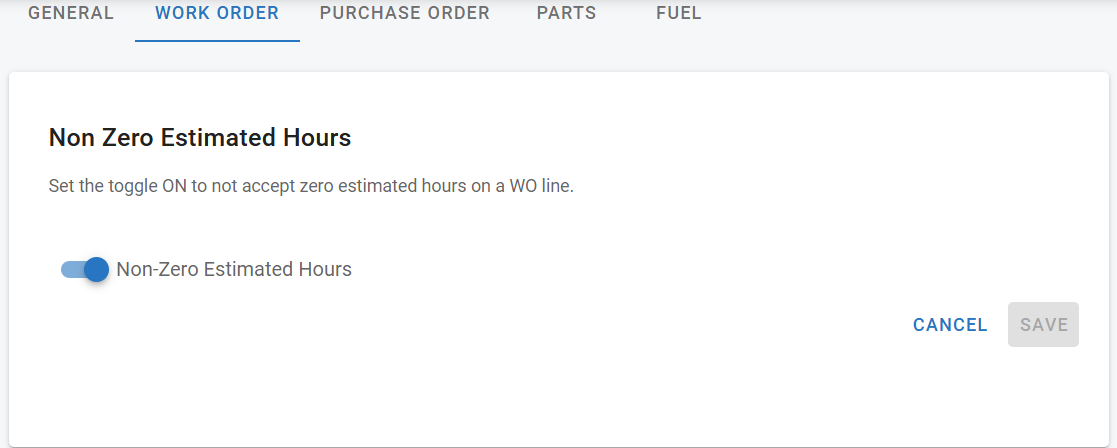Click the Non Zero Estimated Hours heading
1117x448 pixels.
click(x=200, y=138)
